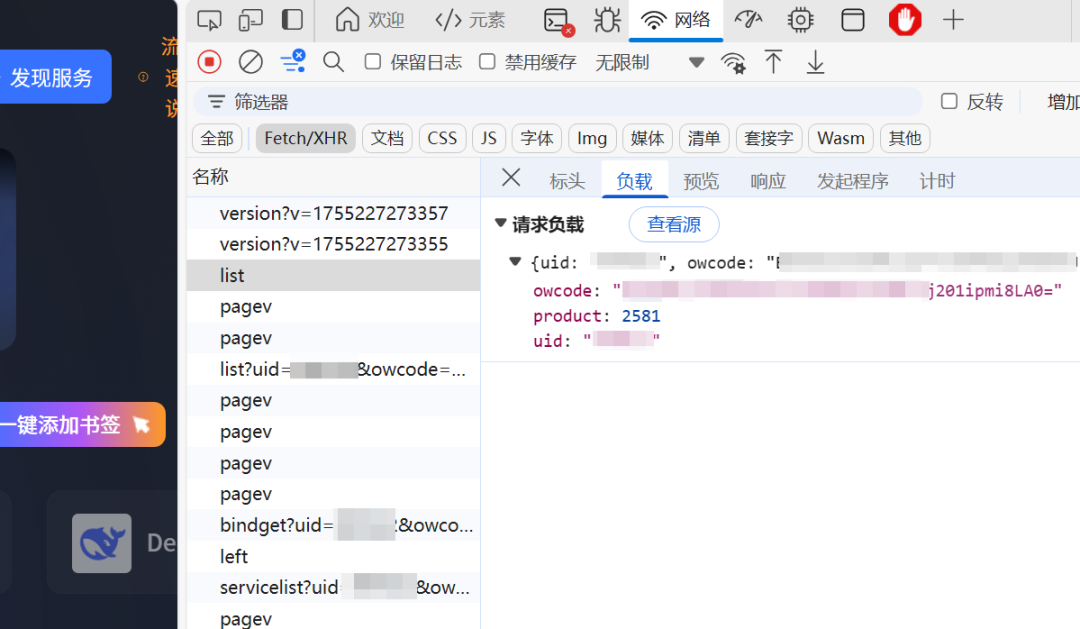Open the bug-shaped sources debugger icon
The image size is (1080, 629).
pos(607,20)
